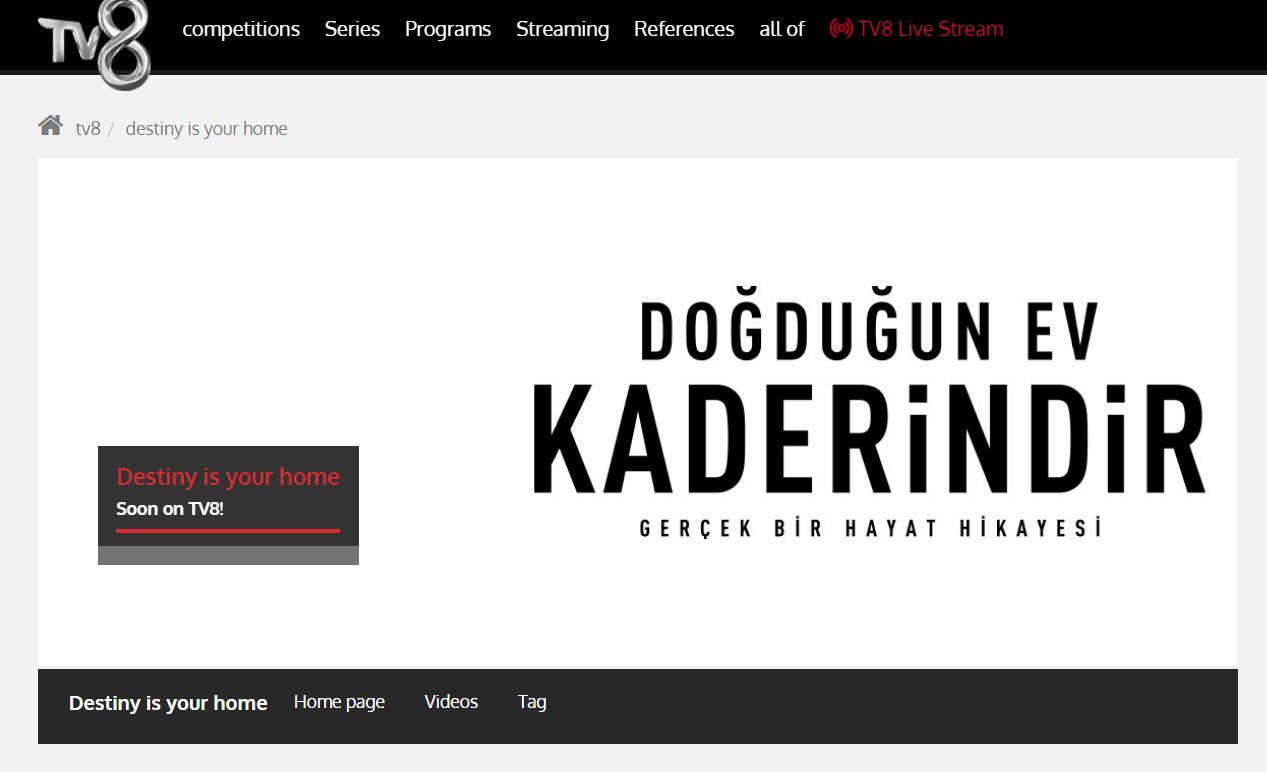Switch to the Home page tab
Viewport: 1267px width, 772px height.
tap(339, 702)
